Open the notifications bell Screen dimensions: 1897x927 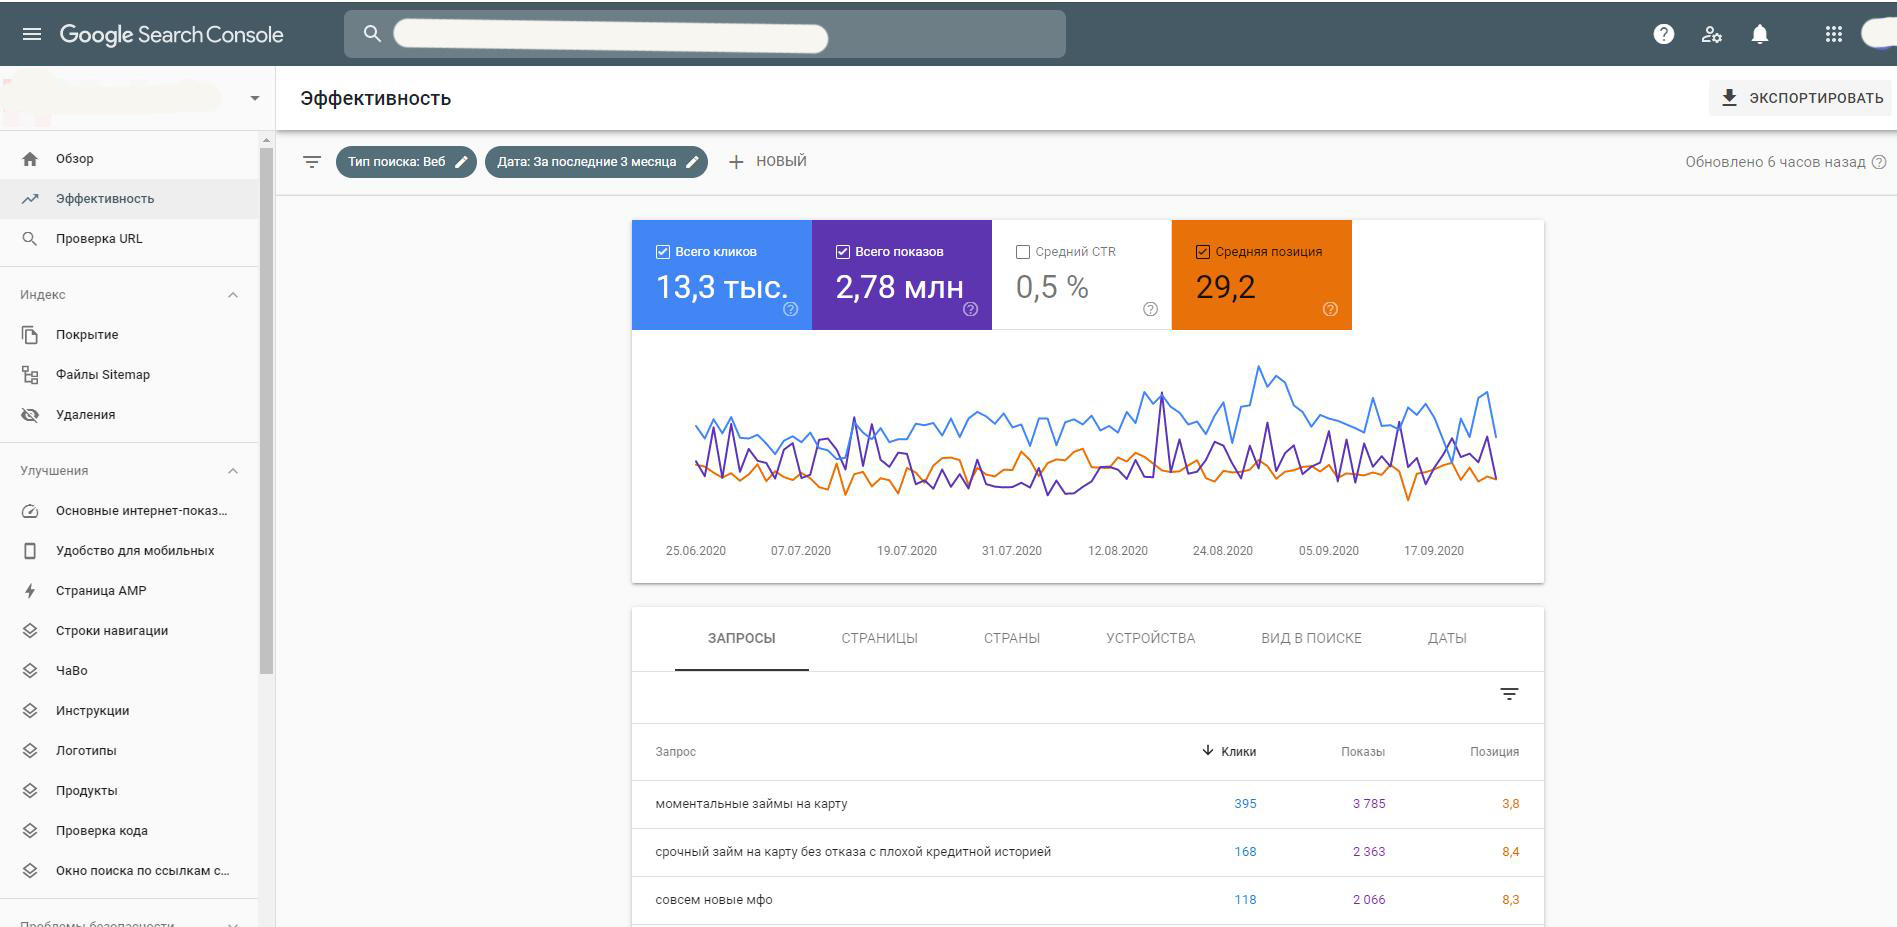point(1759,34)
